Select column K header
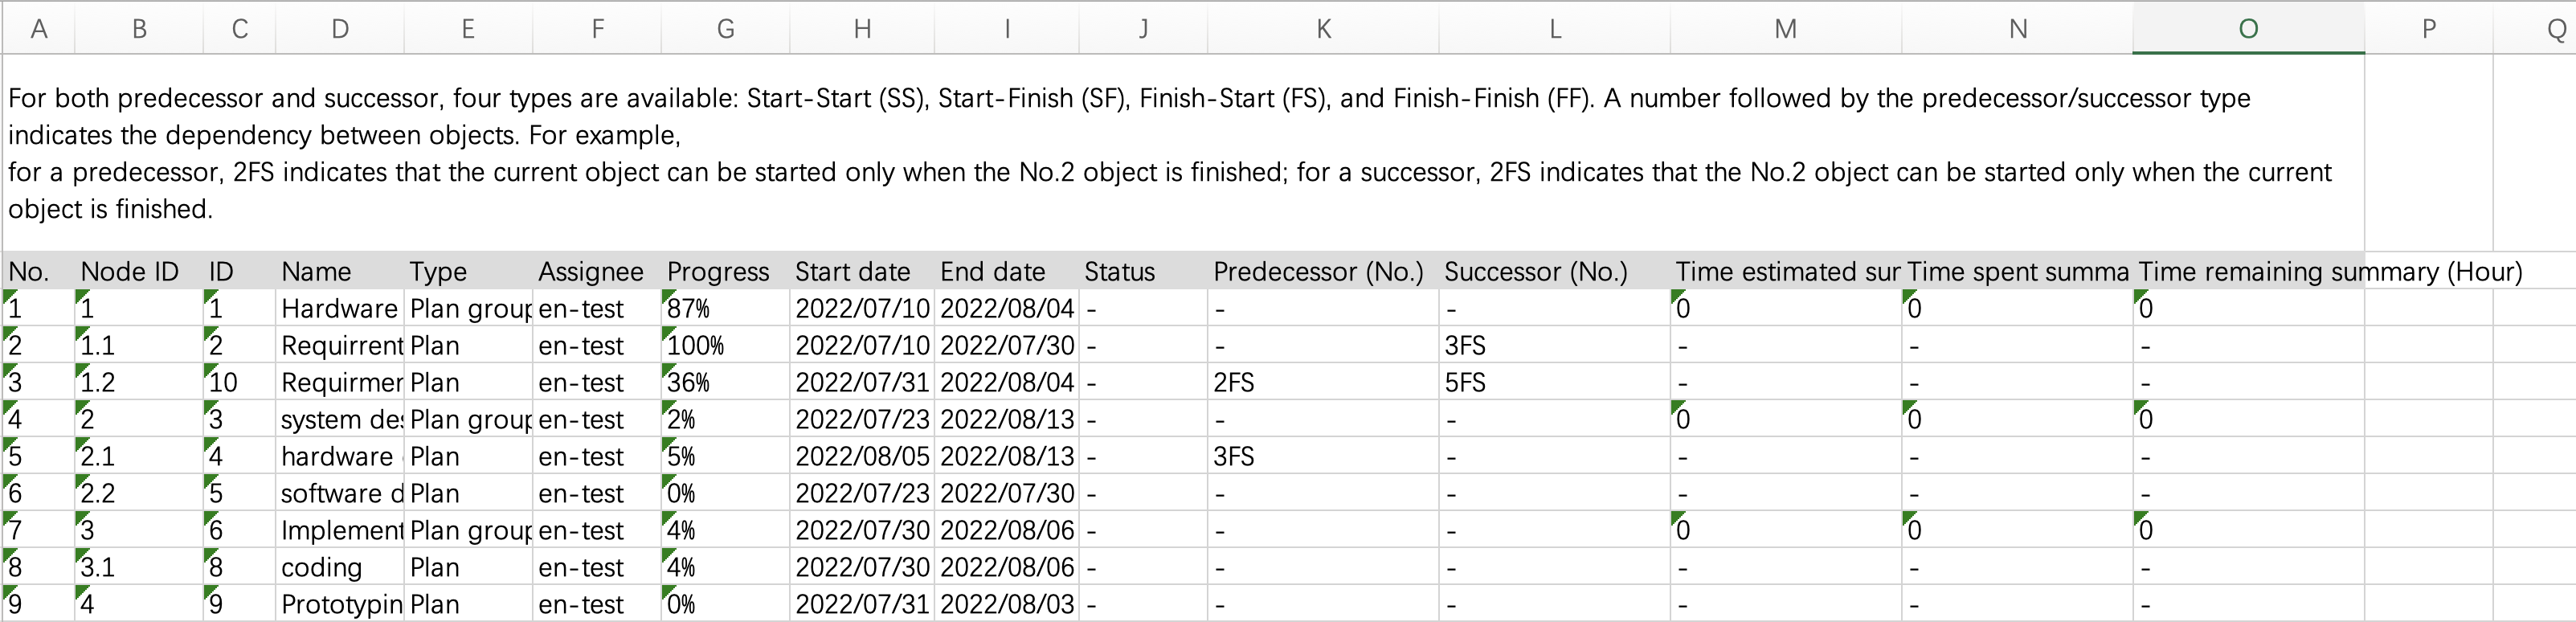 [1323, 28]
